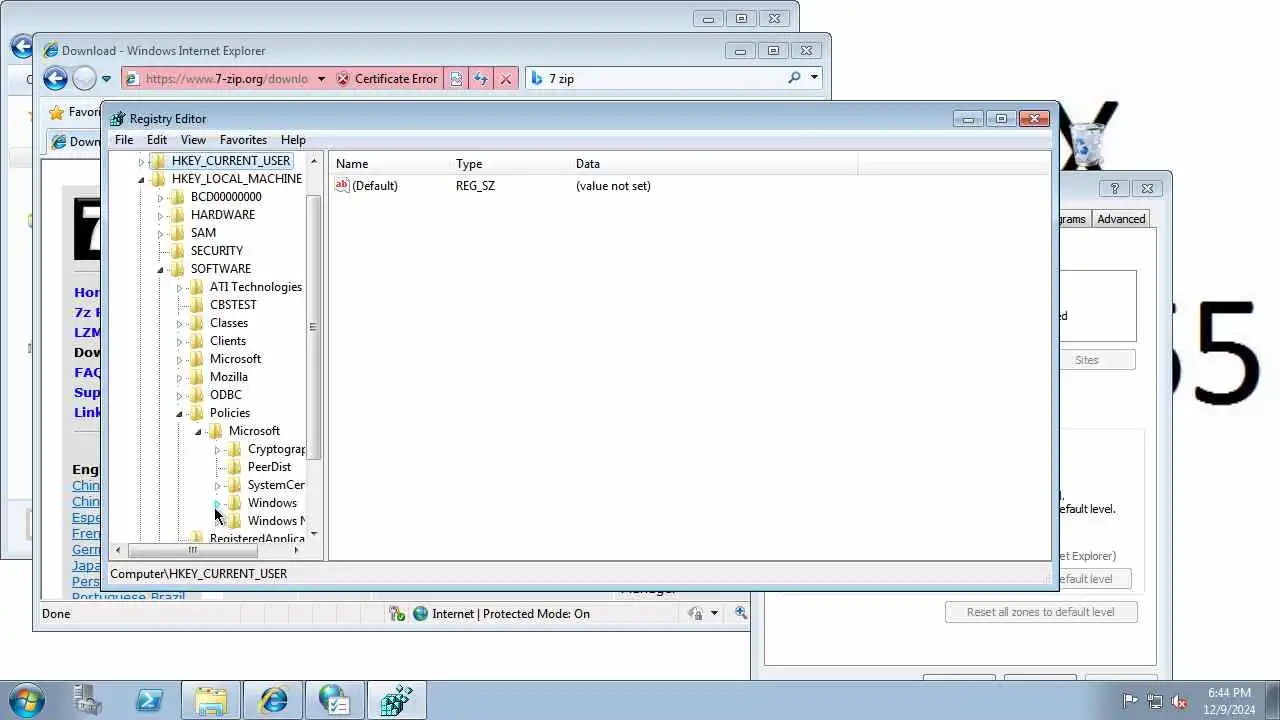
Task: Expand the Cryptography key arrow
Action: click(x=217, y=450)
